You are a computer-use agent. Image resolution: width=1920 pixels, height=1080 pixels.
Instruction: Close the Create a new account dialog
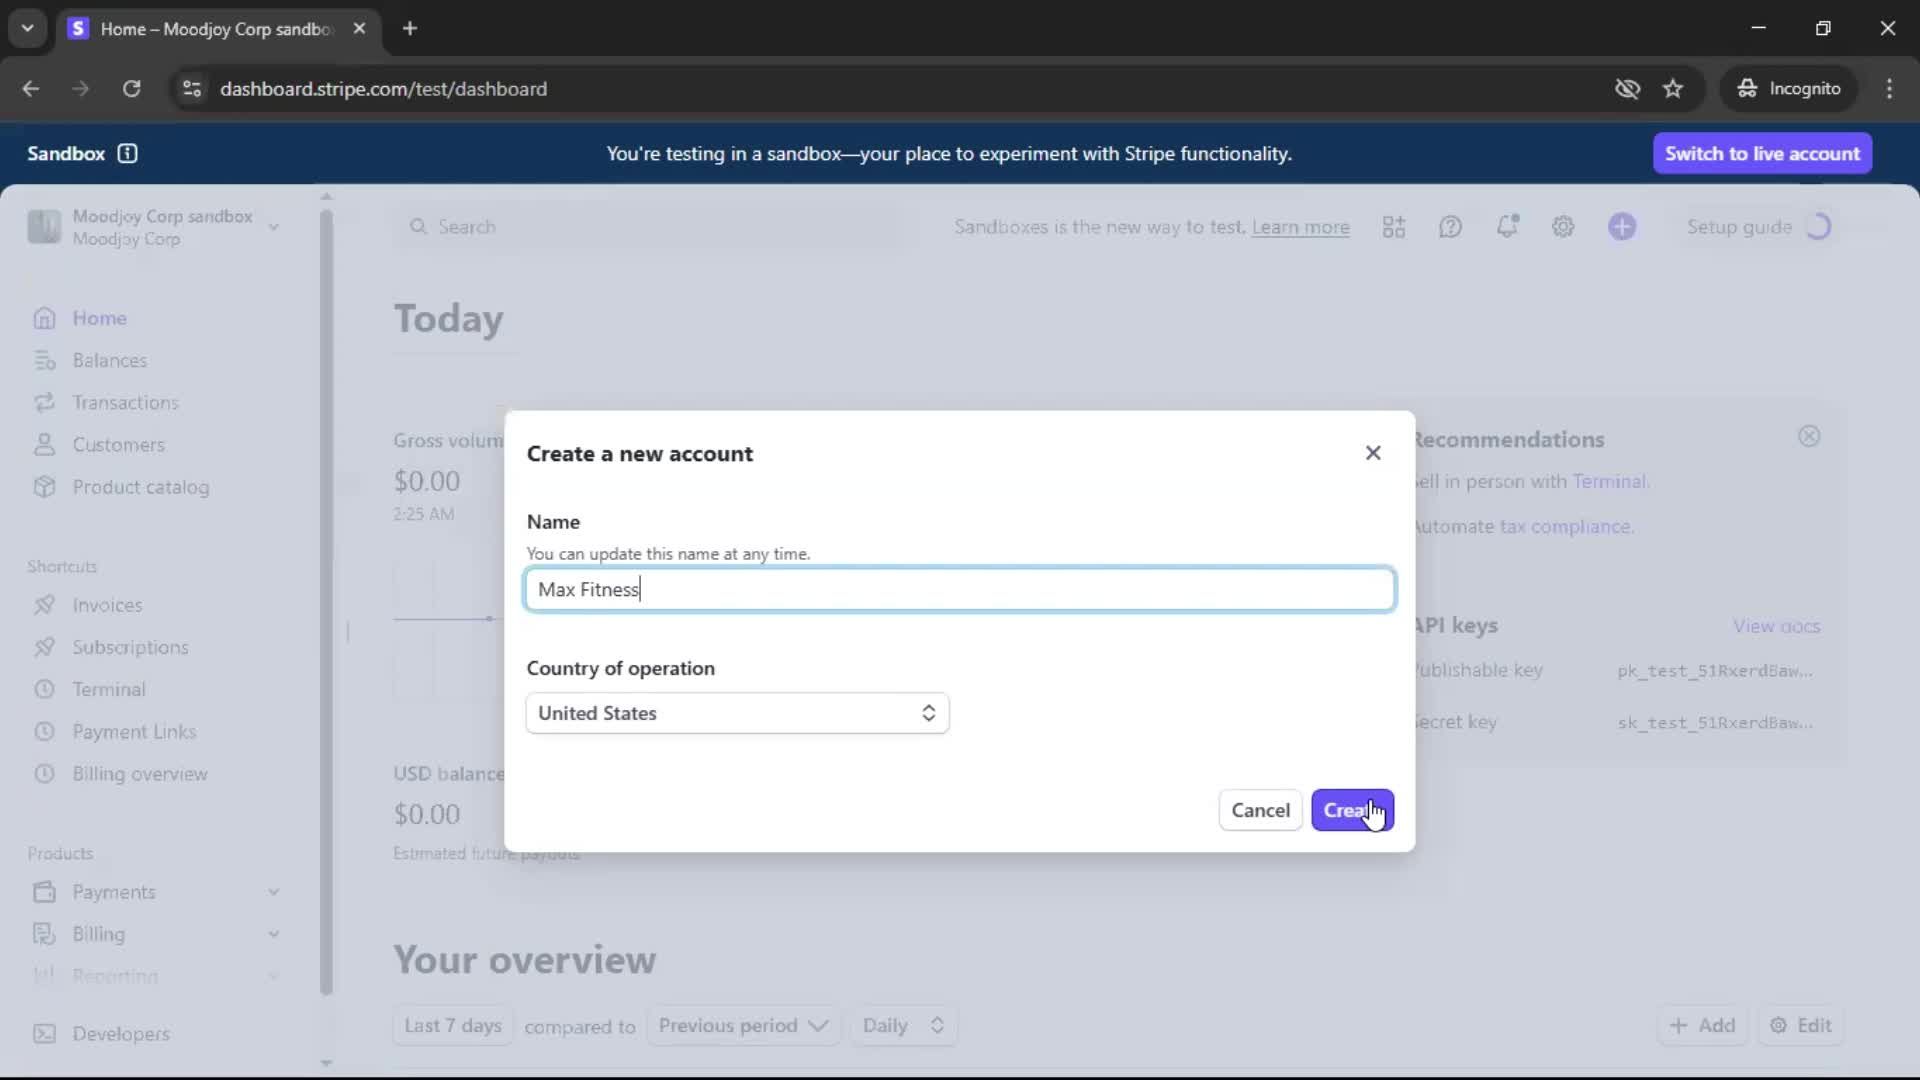coord(1373,453)
